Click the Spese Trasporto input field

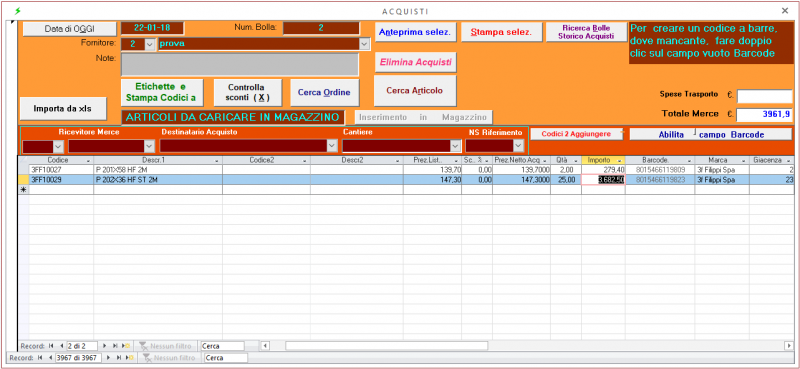pyautogui.click(x=764, y=96)
